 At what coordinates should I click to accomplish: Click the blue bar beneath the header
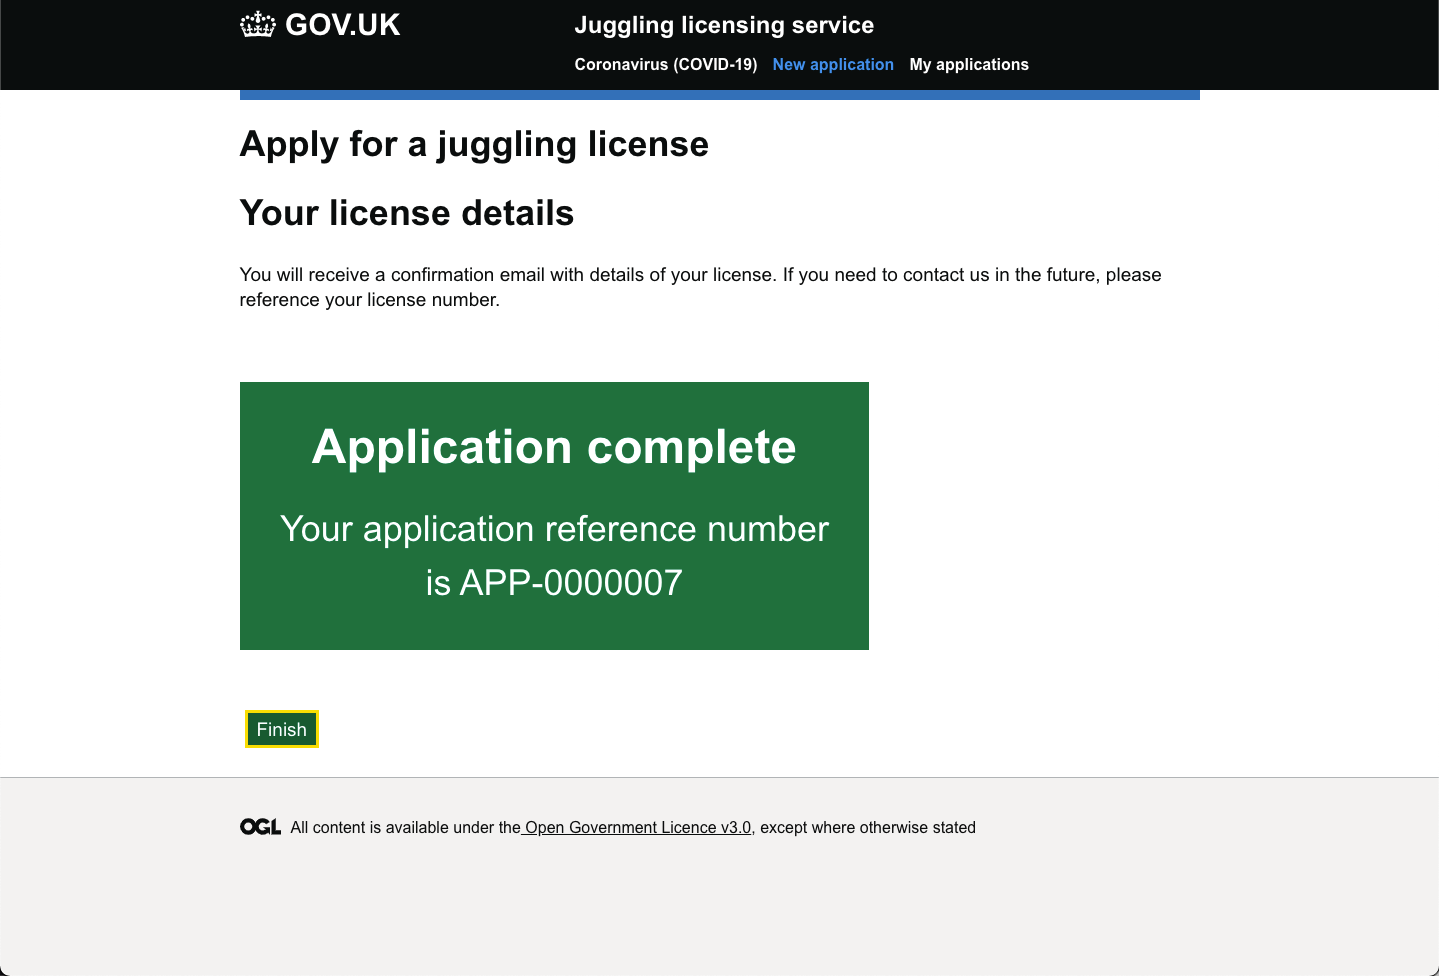[719, 95]
